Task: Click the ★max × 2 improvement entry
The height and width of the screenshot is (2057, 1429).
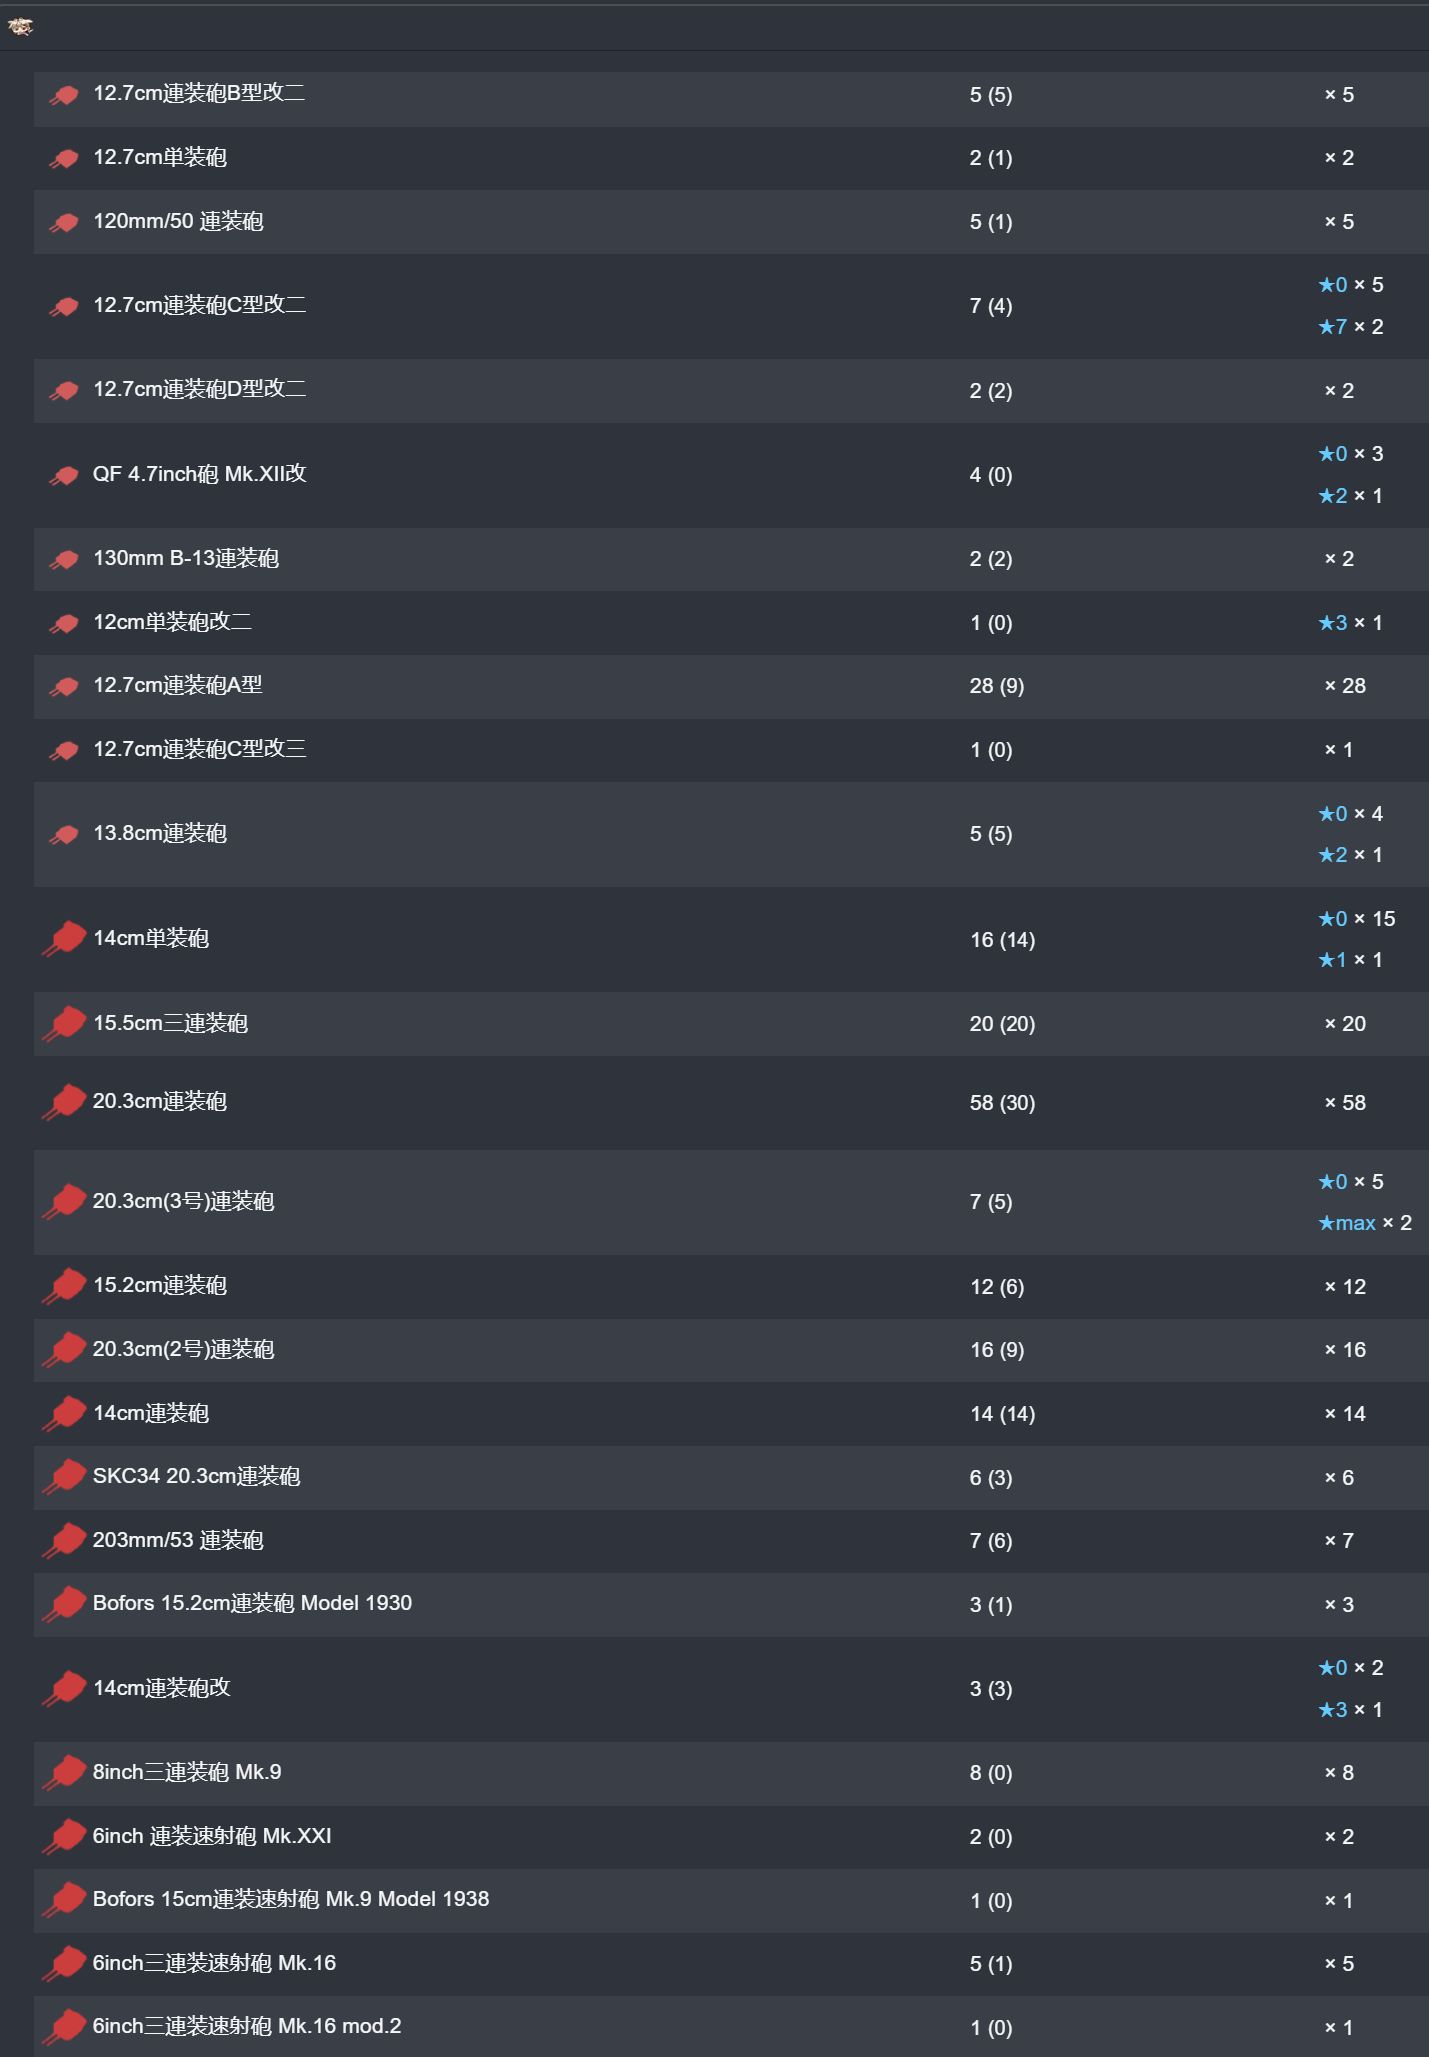Action: [x=1364, y=1223]
